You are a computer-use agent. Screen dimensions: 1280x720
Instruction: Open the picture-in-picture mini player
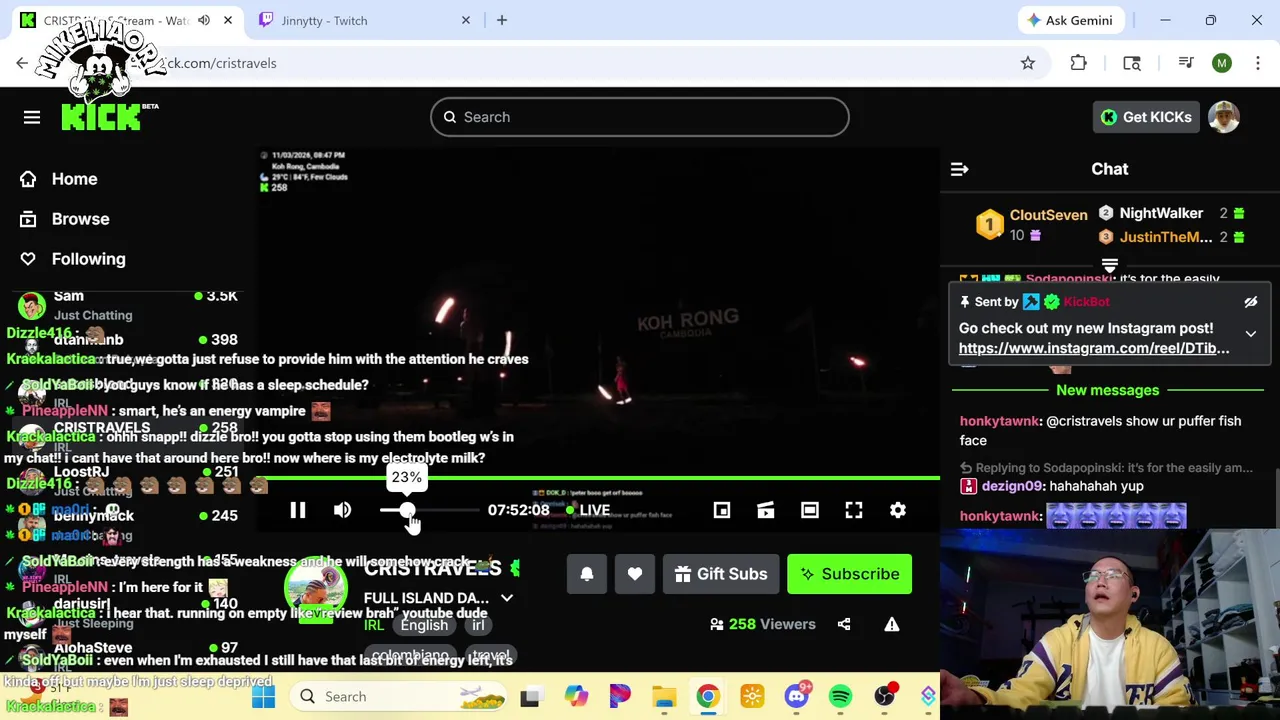[x=722, y=510]
